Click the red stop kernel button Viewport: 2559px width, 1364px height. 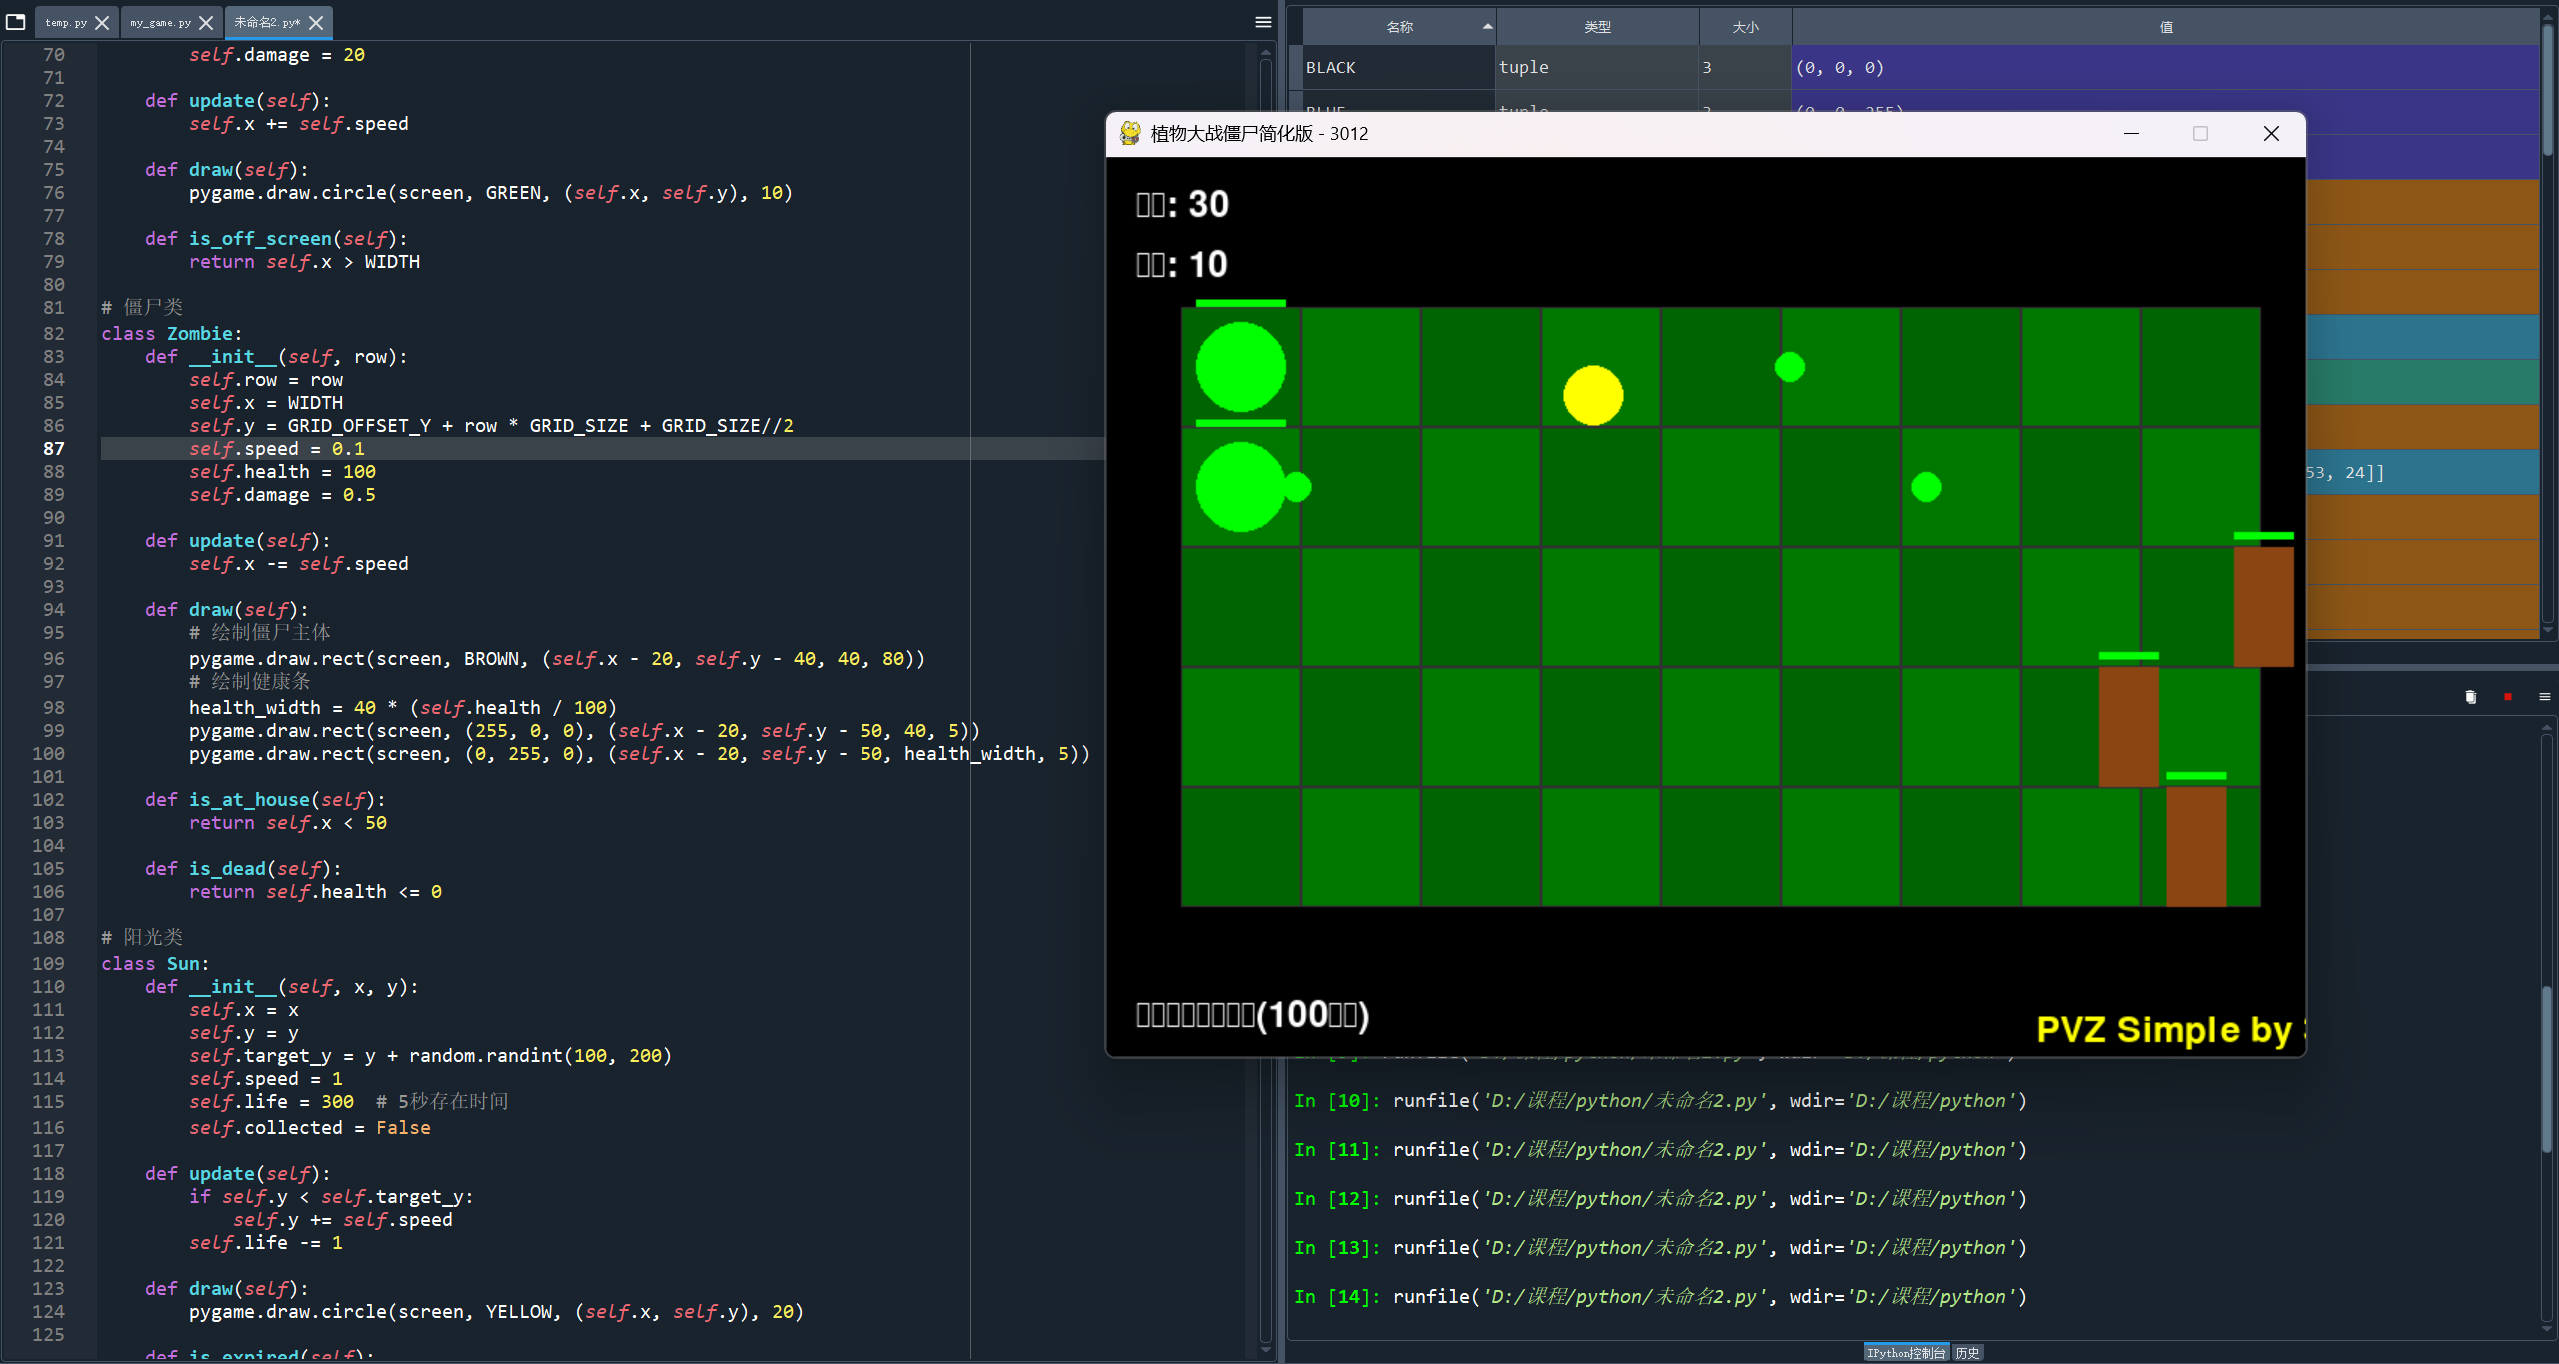tap(2507, 697)
